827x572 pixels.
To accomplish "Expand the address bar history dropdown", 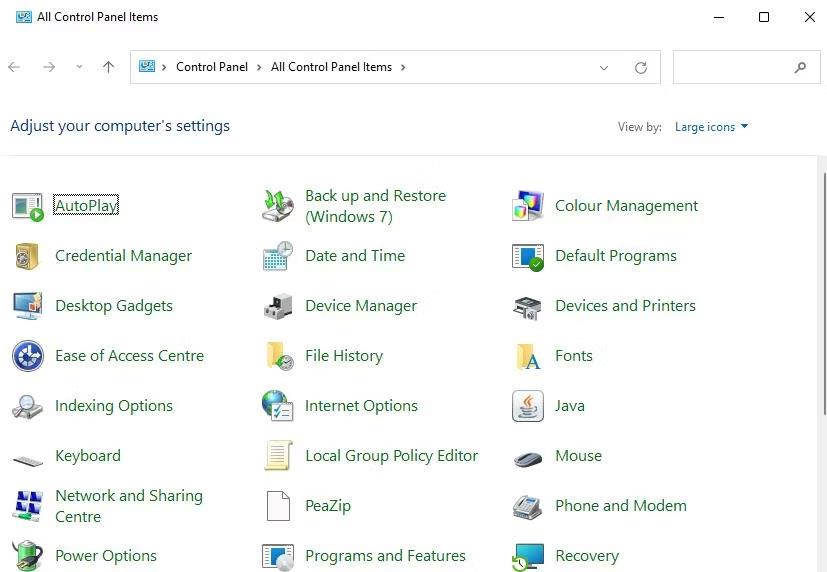I will [604, 67].
